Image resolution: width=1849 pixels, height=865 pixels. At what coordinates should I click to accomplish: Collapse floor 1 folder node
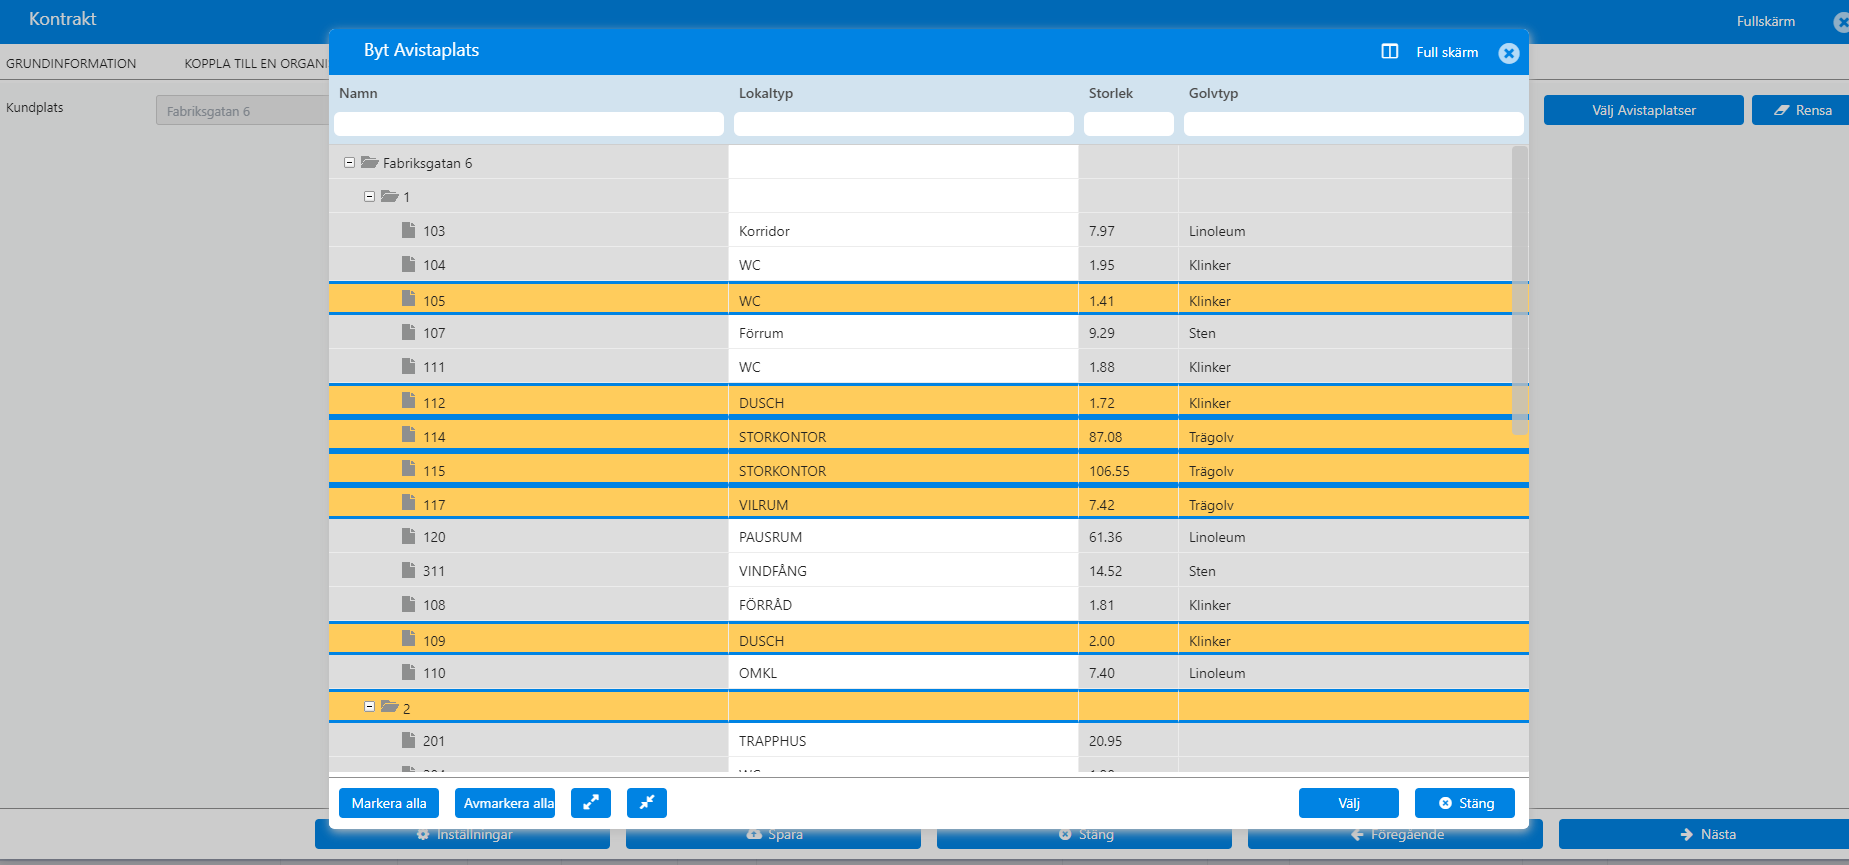click(x=369, y=196)
